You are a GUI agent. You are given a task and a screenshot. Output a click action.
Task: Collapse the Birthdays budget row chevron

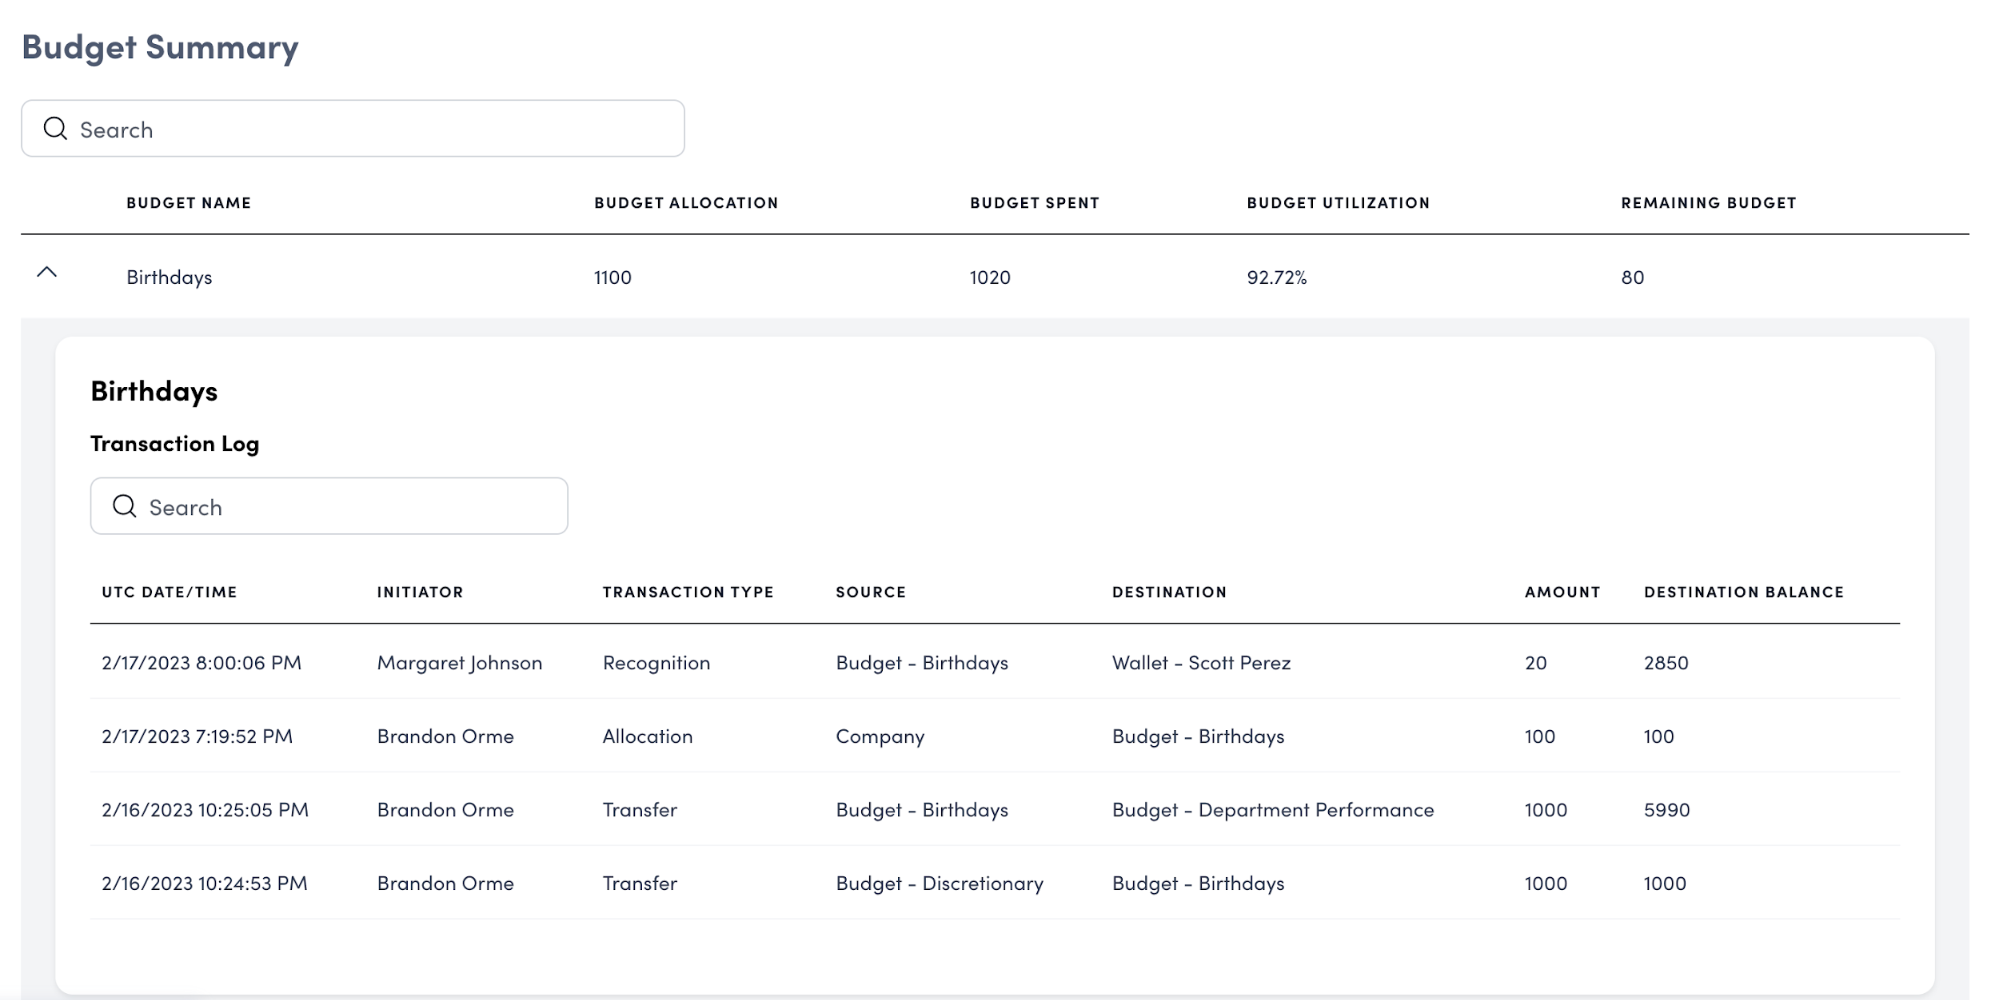tap(47, 273)
